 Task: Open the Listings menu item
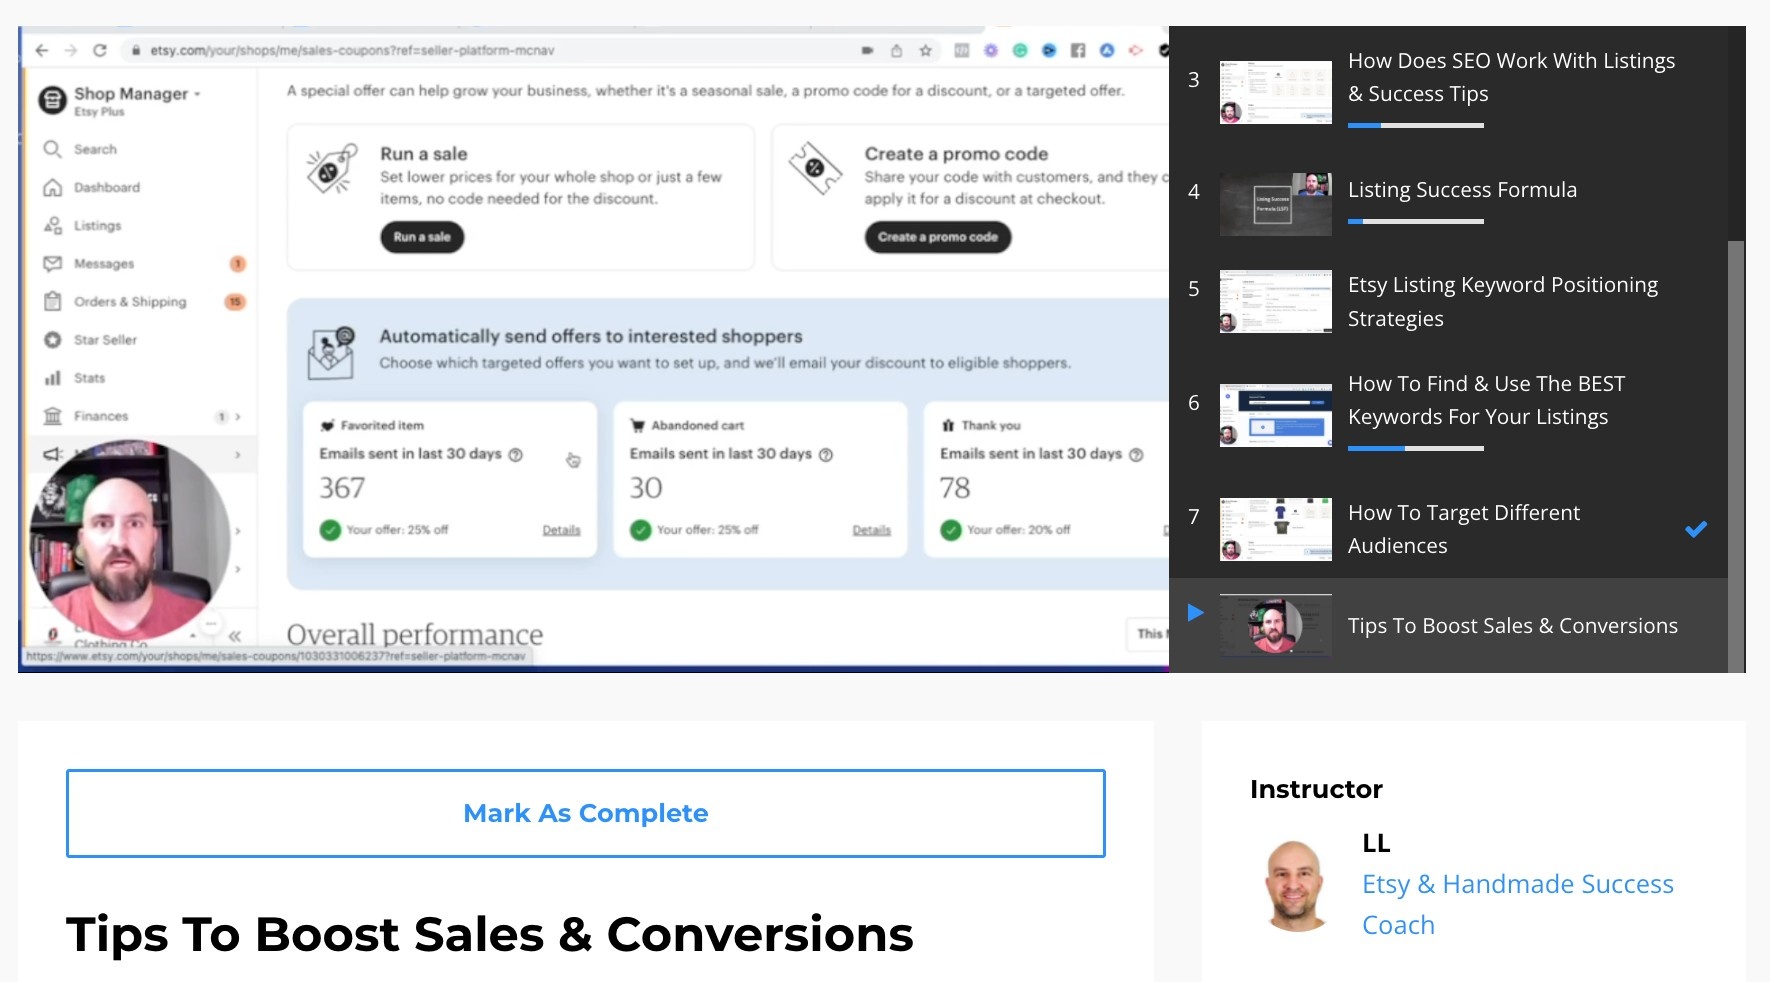tap(98, 226)
